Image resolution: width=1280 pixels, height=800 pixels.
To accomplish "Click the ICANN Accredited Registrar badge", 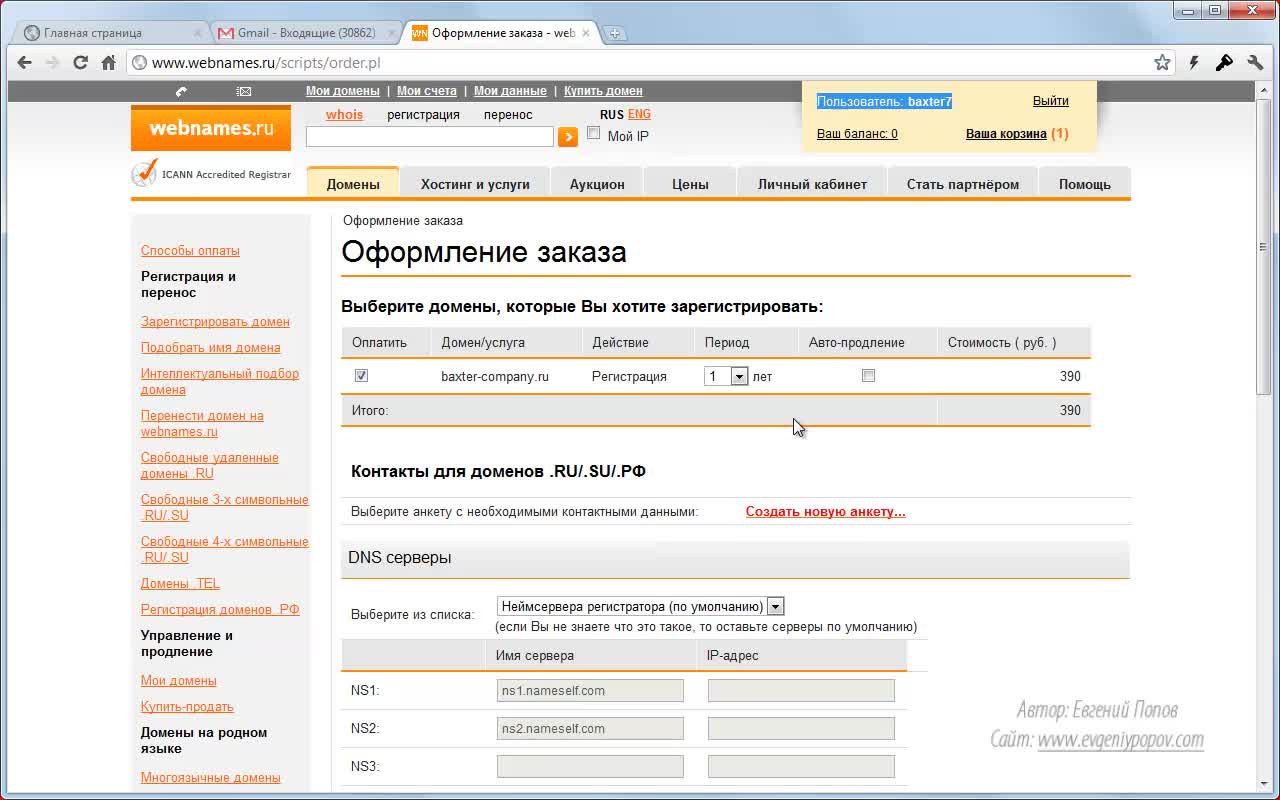I will tap(211, 174).
